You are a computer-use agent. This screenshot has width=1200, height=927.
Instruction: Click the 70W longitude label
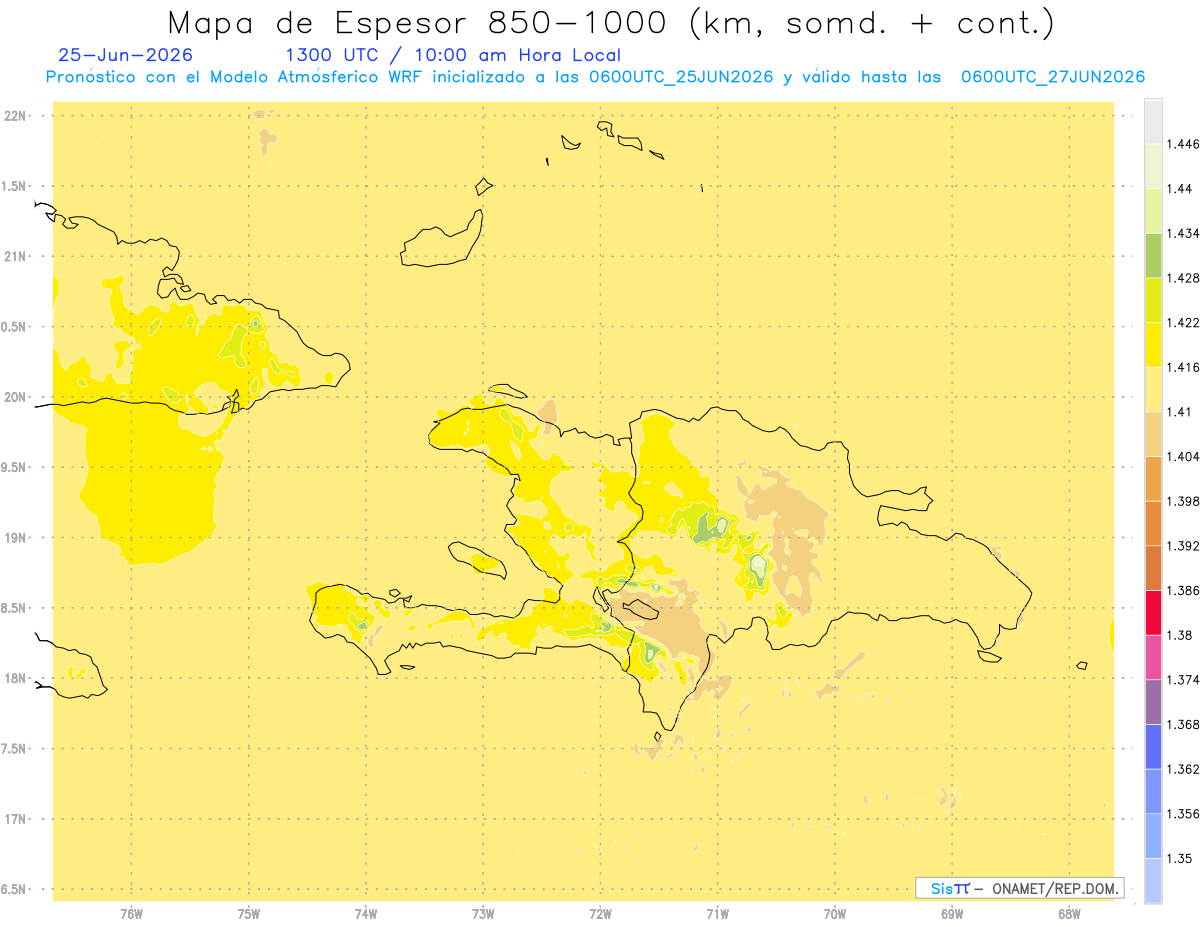pyautogui.click(x=835, y=913)
